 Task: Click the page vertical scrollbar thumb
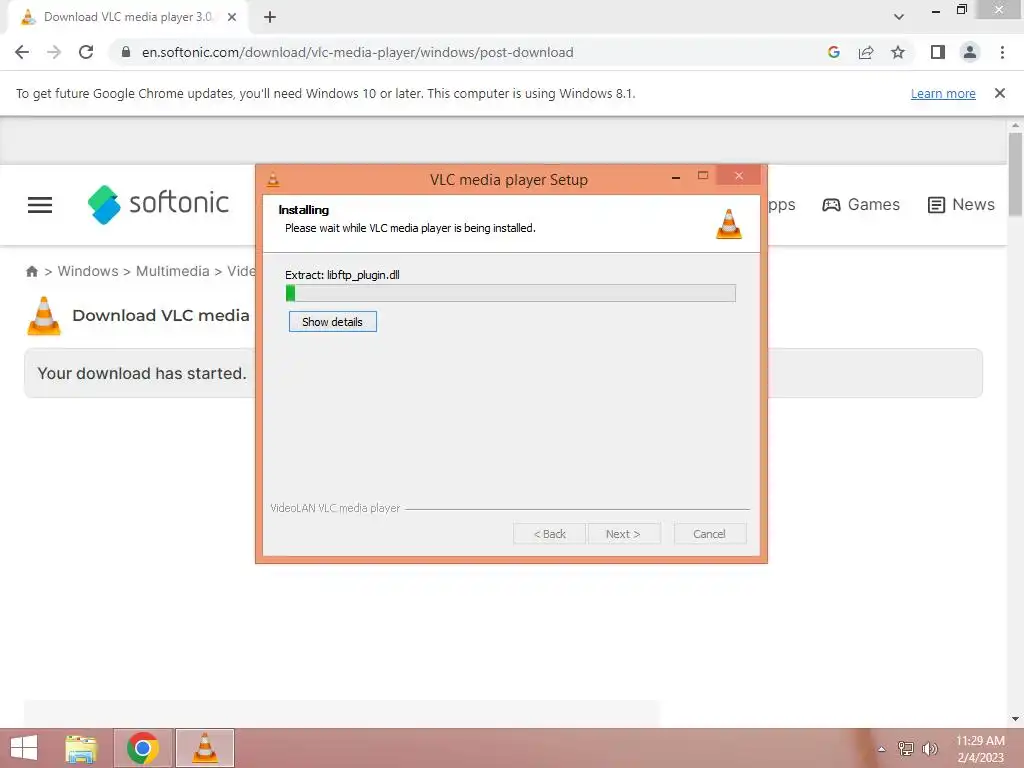click(1015, 174)
